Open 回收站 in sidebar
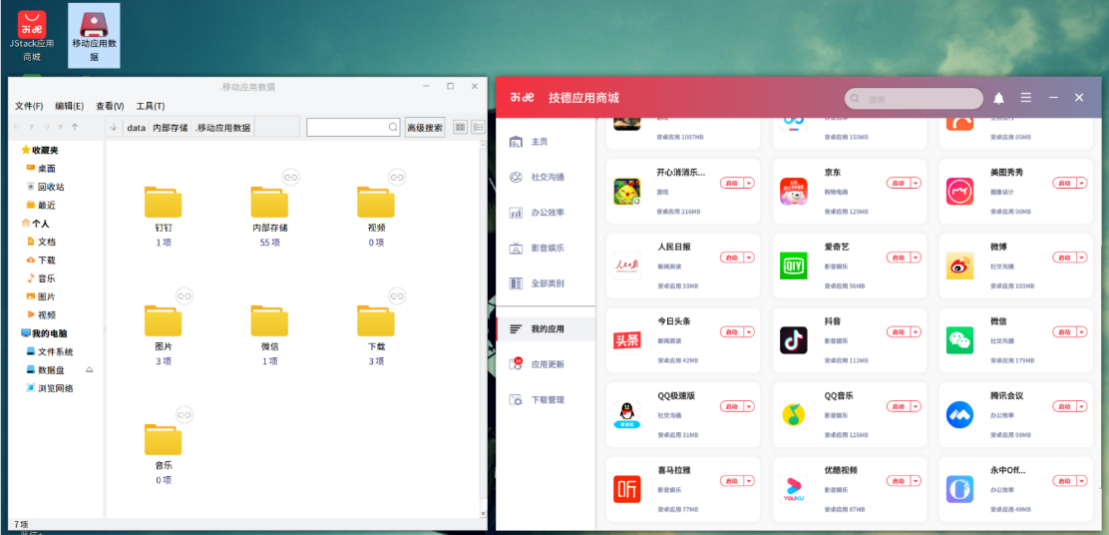The height and width of the screenshot is (535, 1109). [x=45, y=187]
